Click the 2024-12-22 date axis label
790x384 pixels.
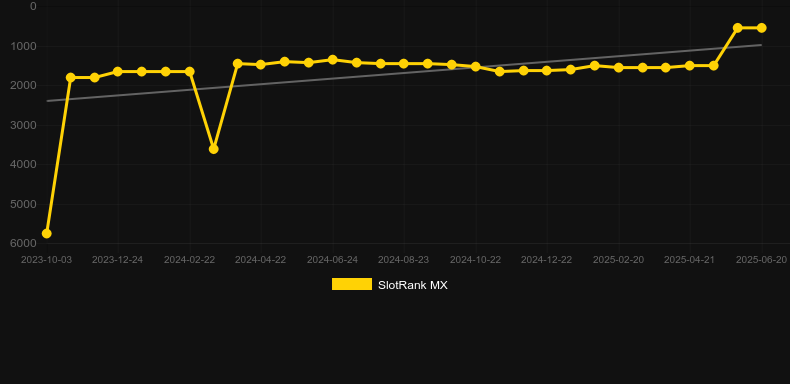pyautogui.click(x=547, y=260)
